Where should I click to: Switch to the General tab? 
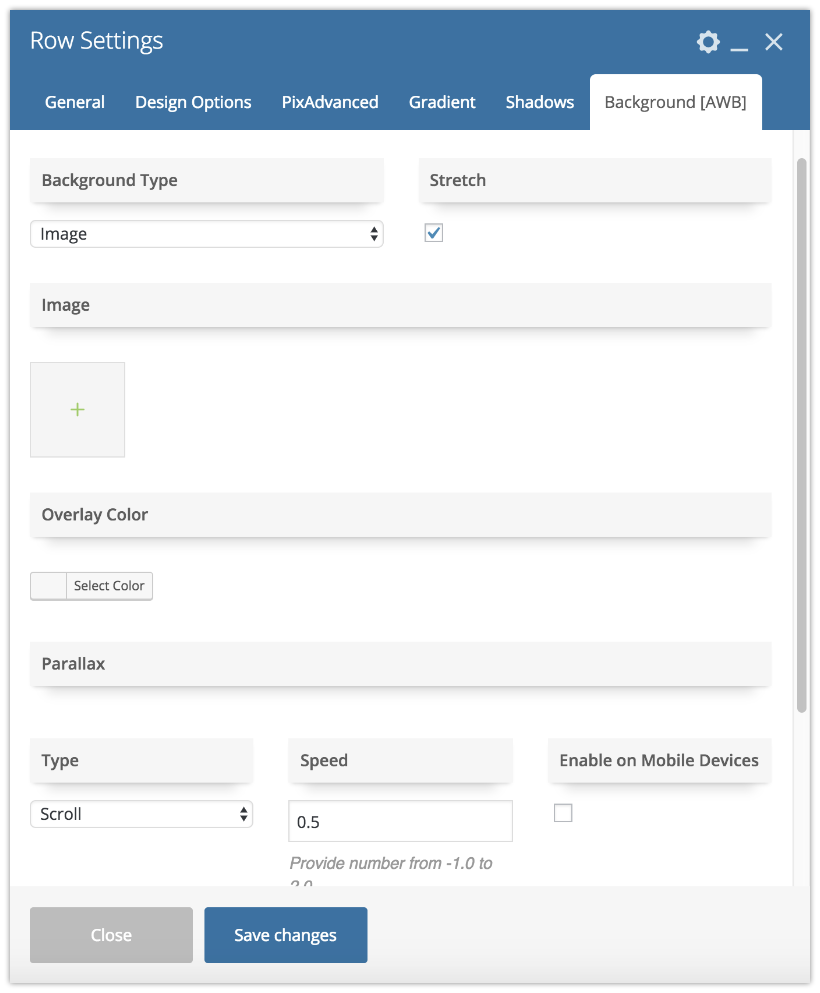pyautogui.click(x=75, y=102)
